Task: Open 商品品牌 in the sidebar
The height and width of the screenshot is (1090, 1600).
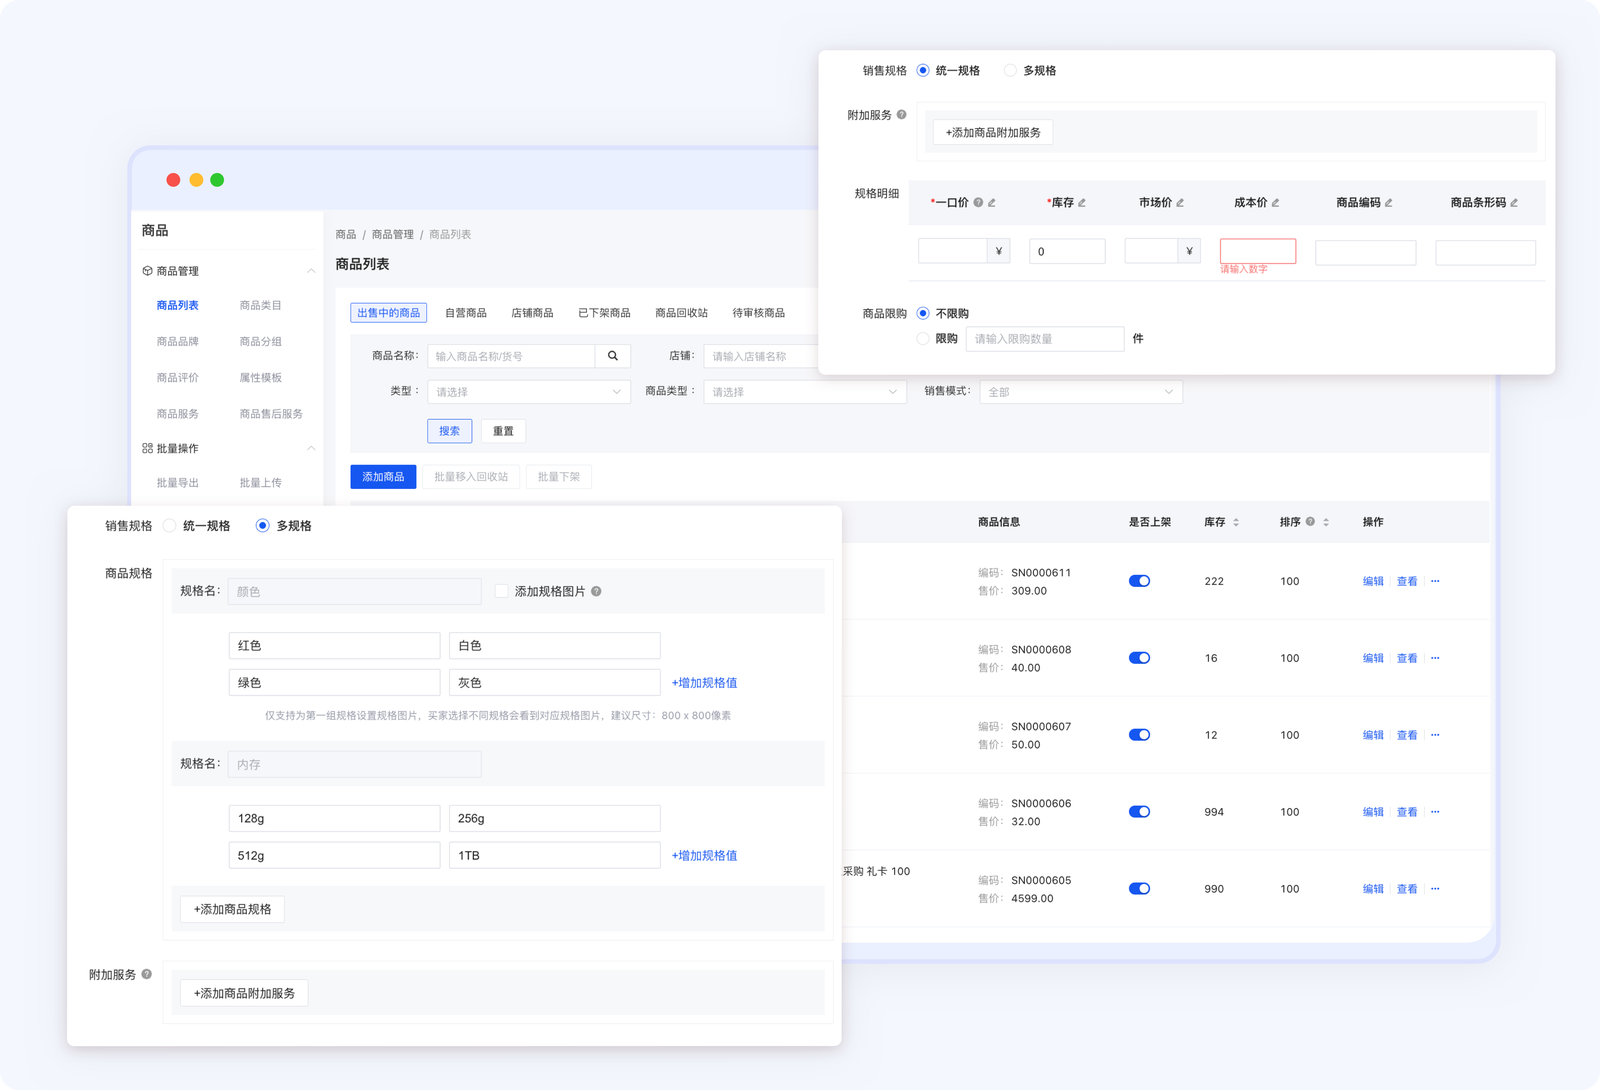Action: [x=177, y=342]
